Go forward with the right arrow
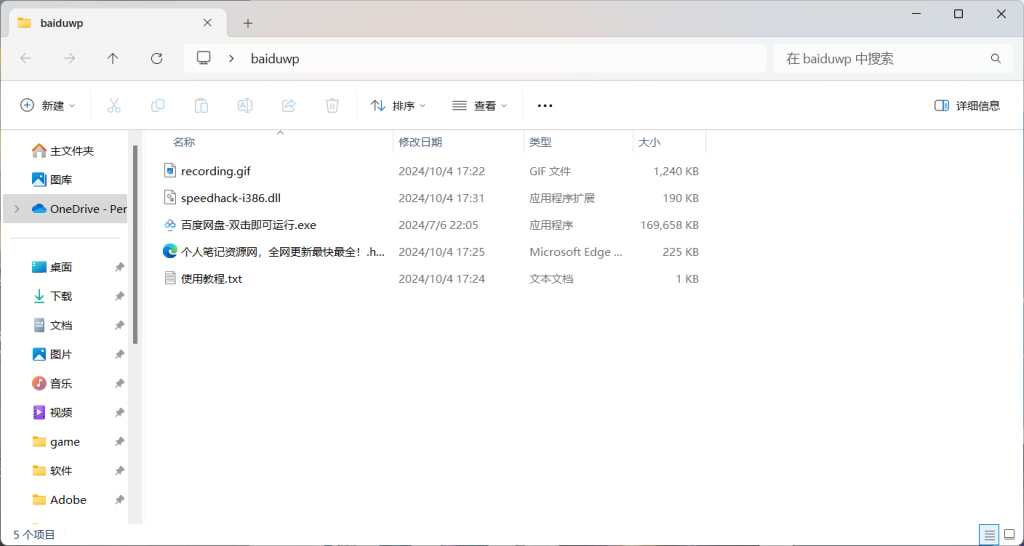The width and height of the screenshot is (1024, 546). [x=69, y=58]
